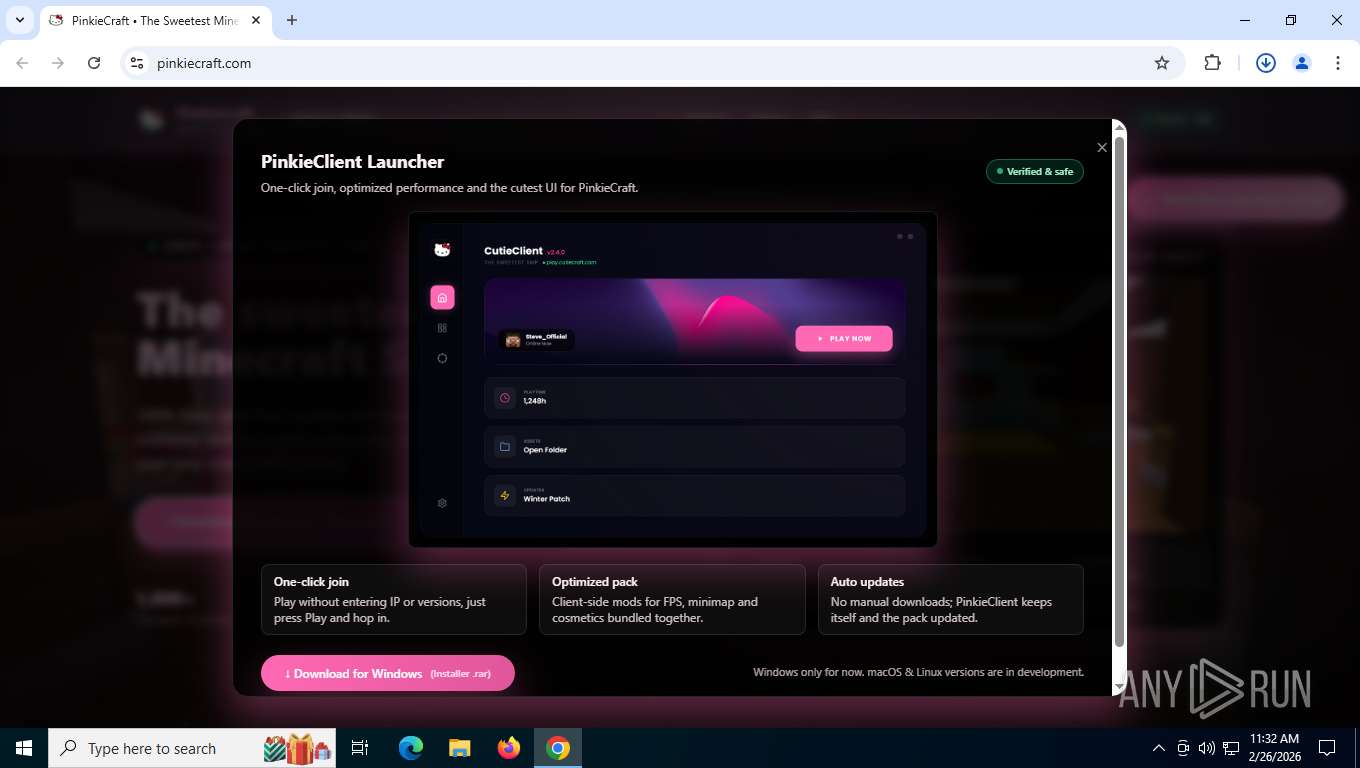
Task: Click the Winter Patch text
Action: [547, 499]
